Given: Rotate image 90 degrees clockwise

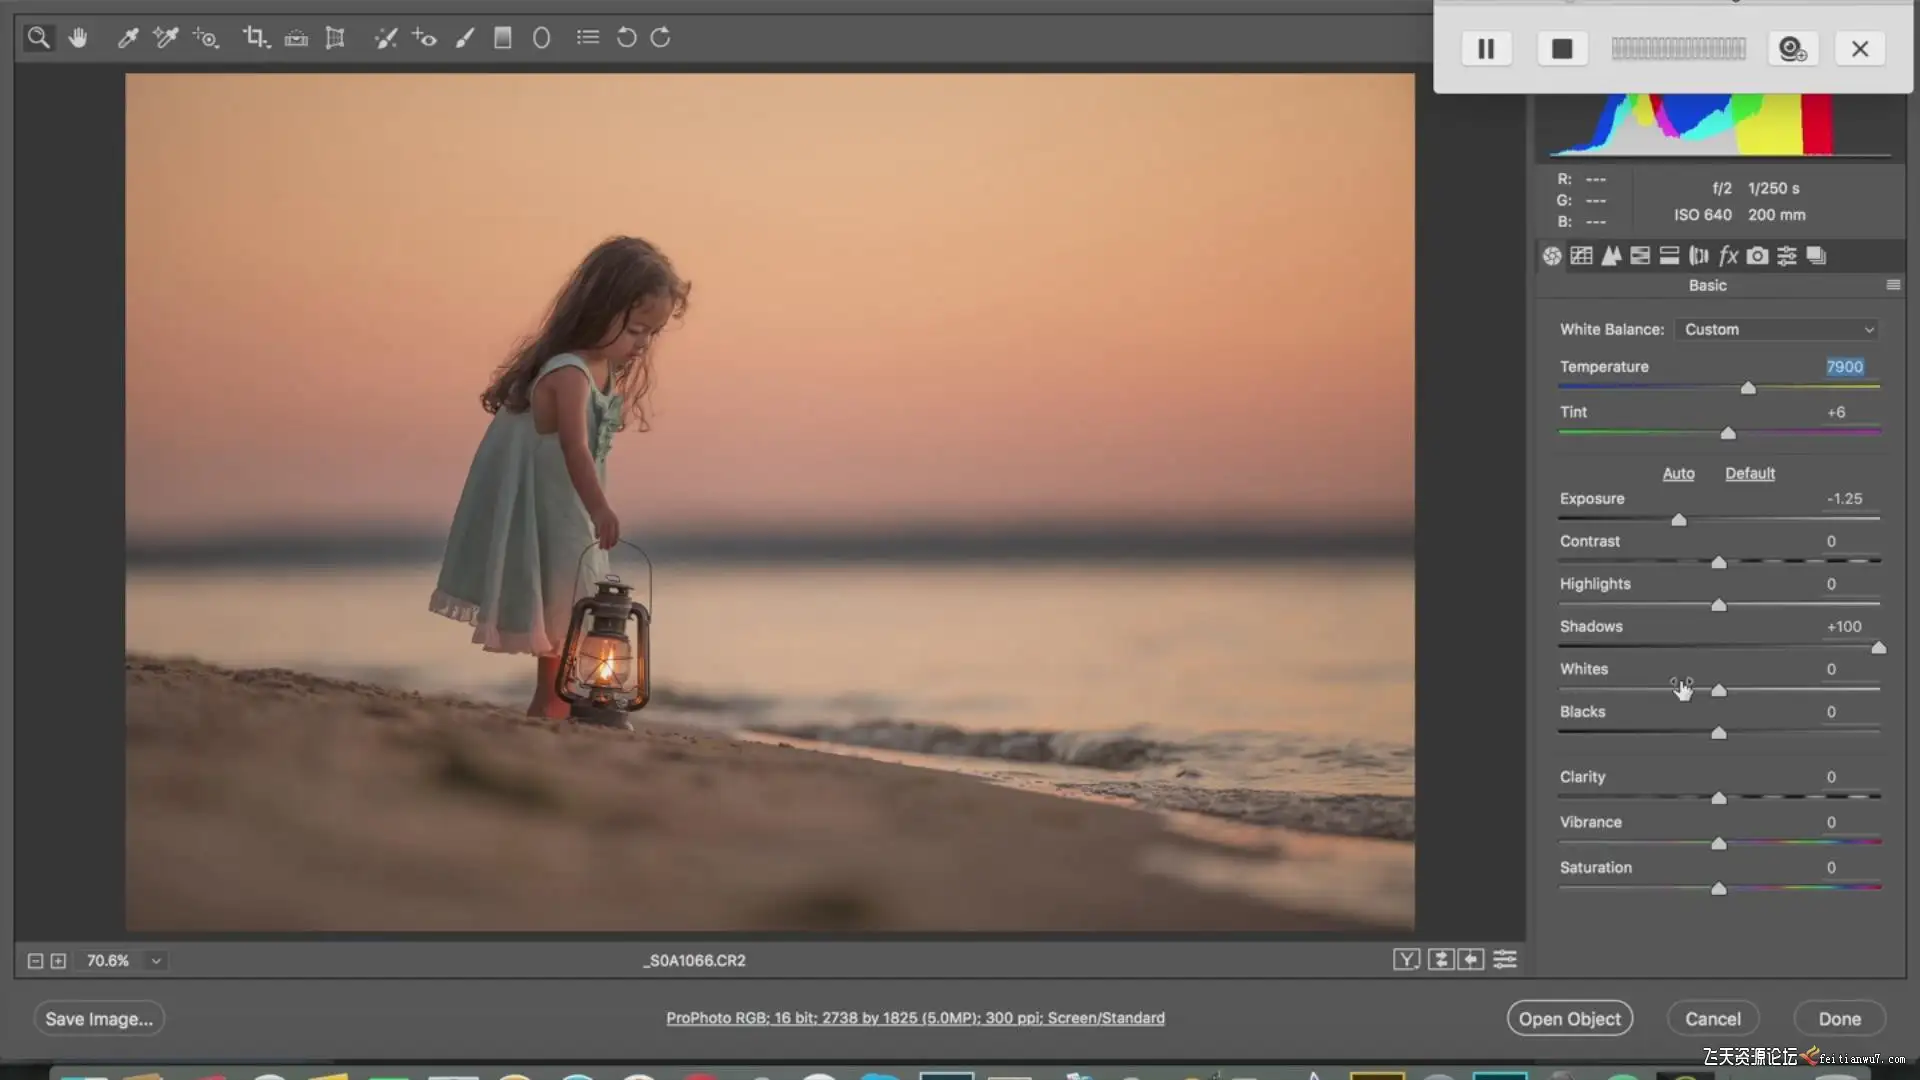Looking at the screenshot, I should click(x=661, y=38).
